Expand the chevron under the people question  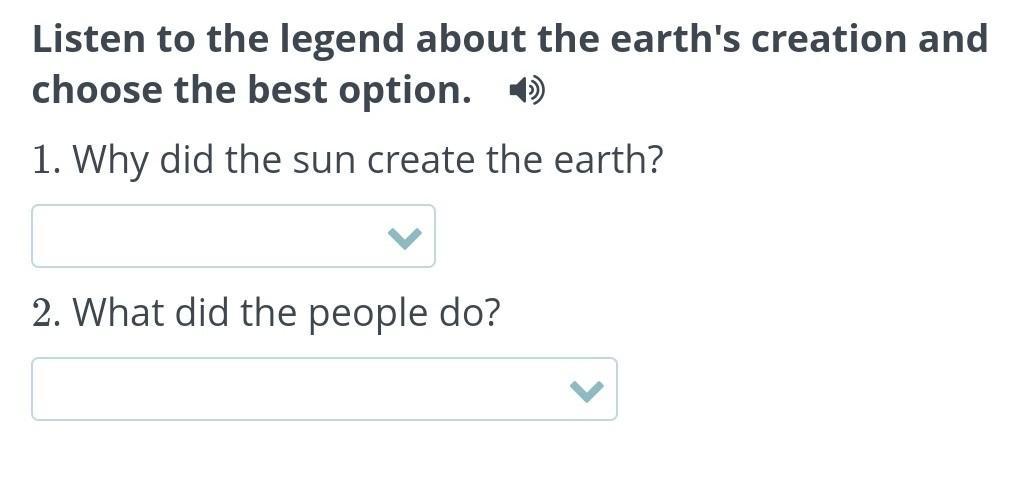pos(587,390)
